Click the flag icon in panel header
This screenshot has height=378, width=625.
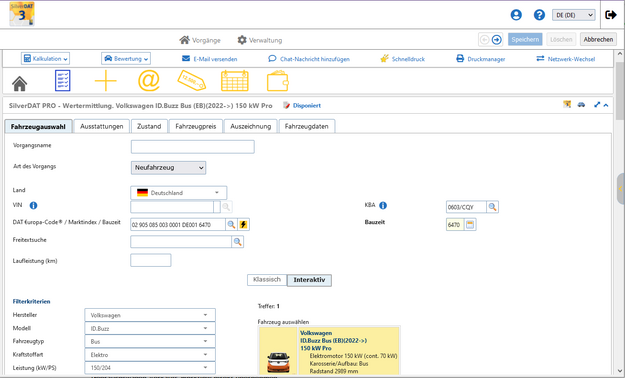(x=567, y=104)
